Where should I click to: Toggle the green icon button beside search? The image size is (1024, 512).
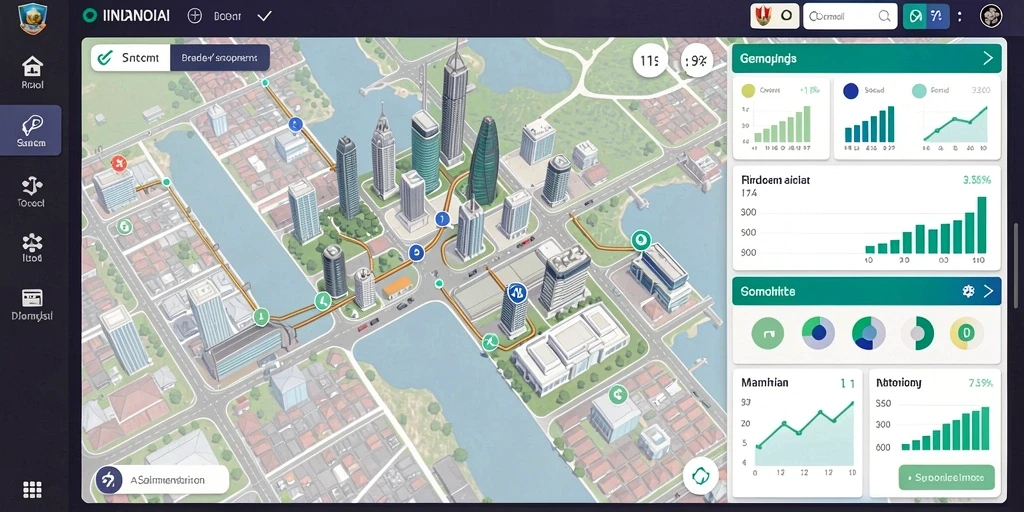[x=915, y=16]
